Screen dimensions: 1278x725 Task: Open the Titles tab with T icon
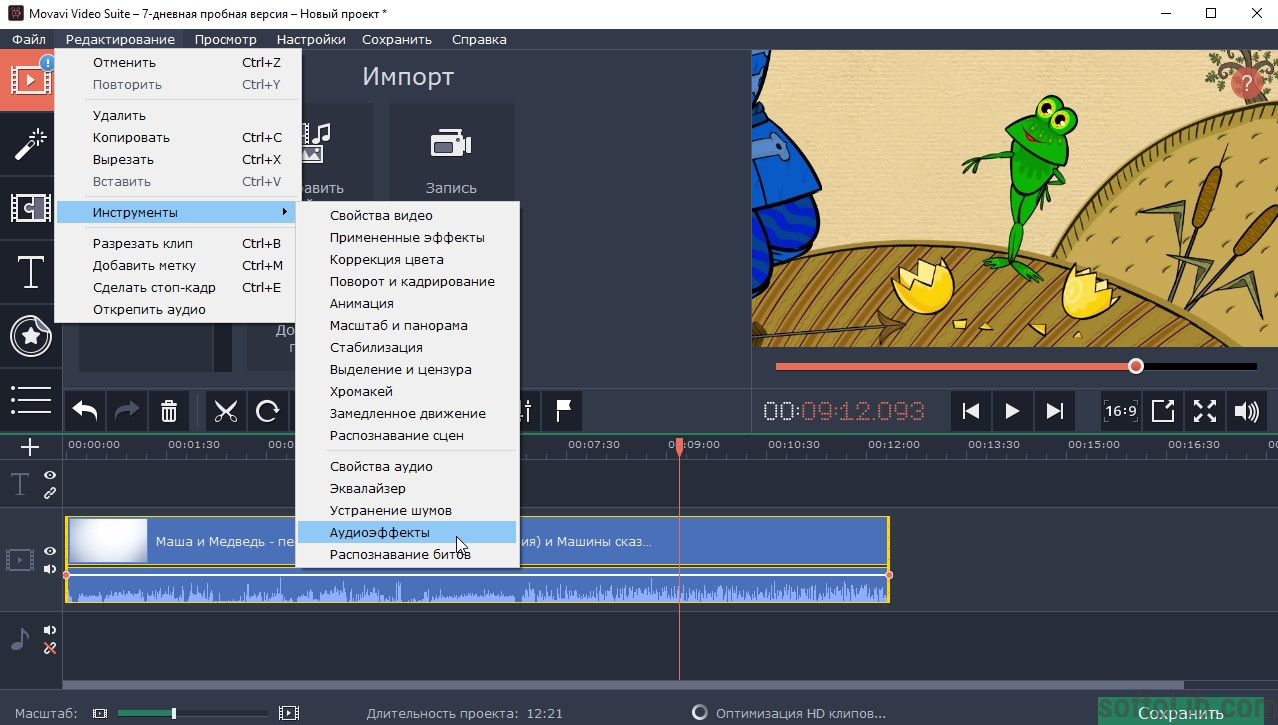[30, 272]
